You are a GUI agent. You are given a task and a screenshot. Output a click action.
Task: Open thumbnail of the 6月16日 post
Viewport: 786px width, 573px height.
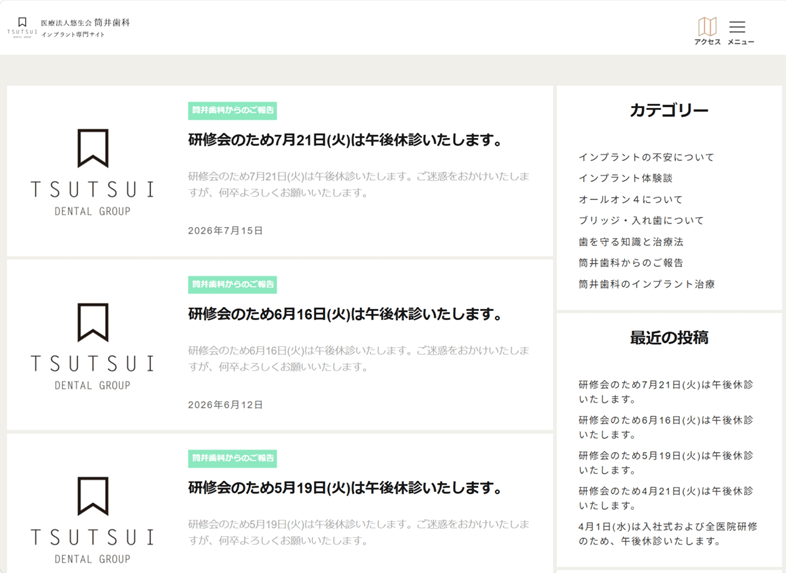tap(93, 346)
